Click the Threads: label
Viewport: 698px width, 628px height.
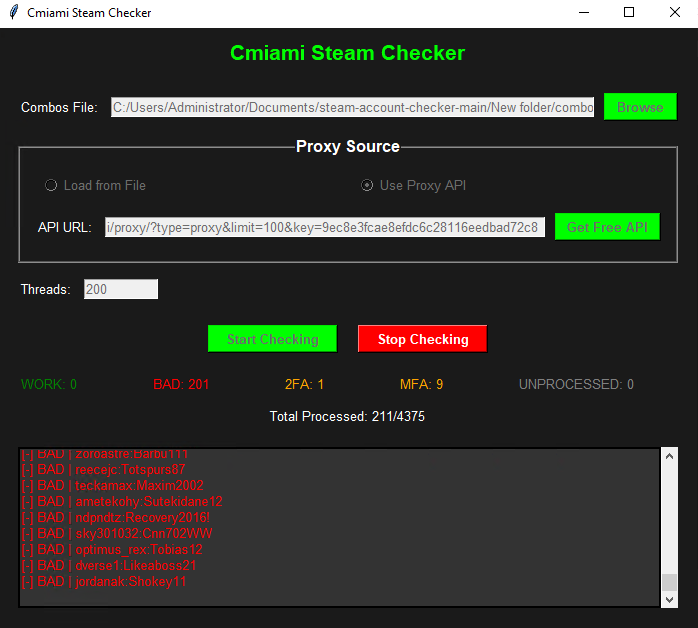[45, 289]
